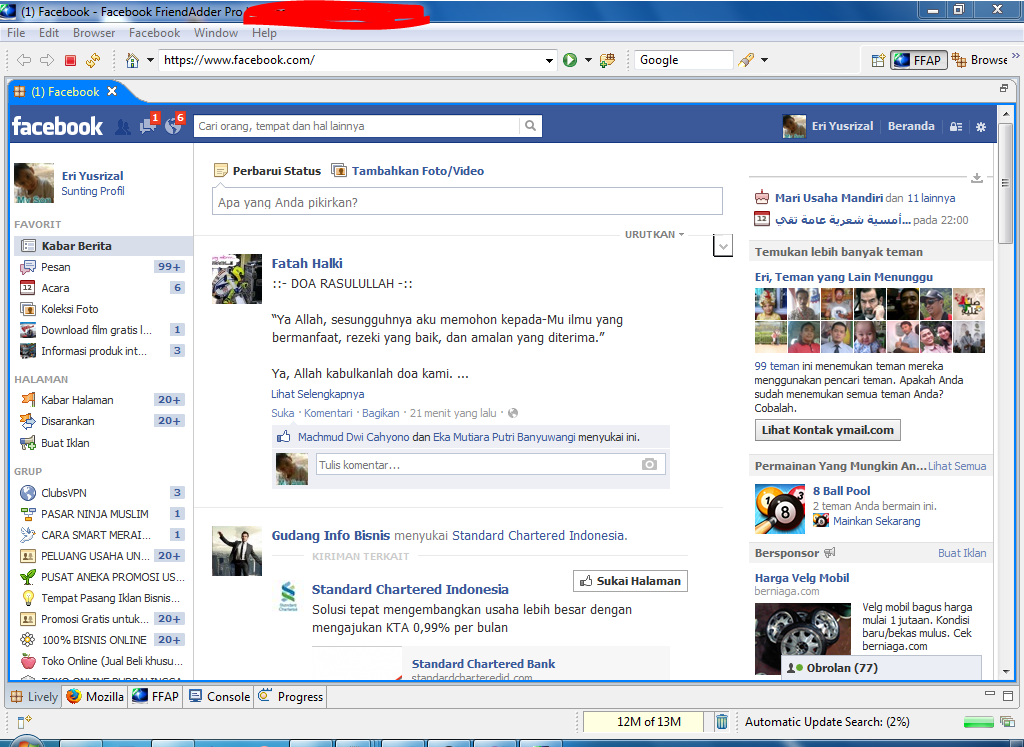The height and width of the screenshot is (747, 1024).
Task: Click Mainkan Sekarang link
Action: point(876,521)
